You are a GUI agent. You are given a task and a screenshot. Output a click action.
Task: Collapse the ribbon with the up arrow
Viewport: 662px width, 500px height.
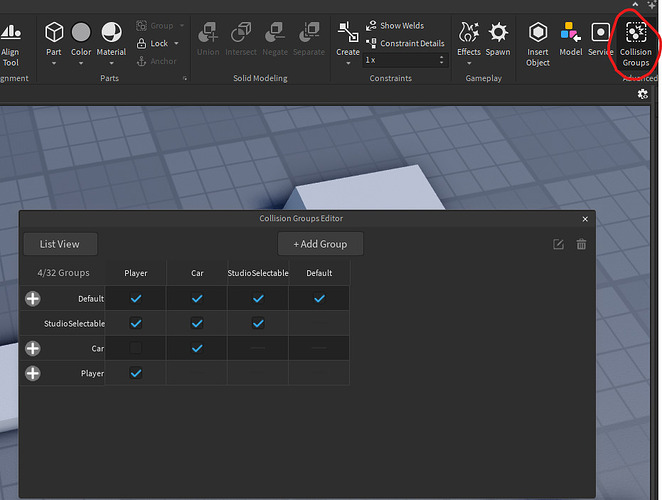pos(635,4)
